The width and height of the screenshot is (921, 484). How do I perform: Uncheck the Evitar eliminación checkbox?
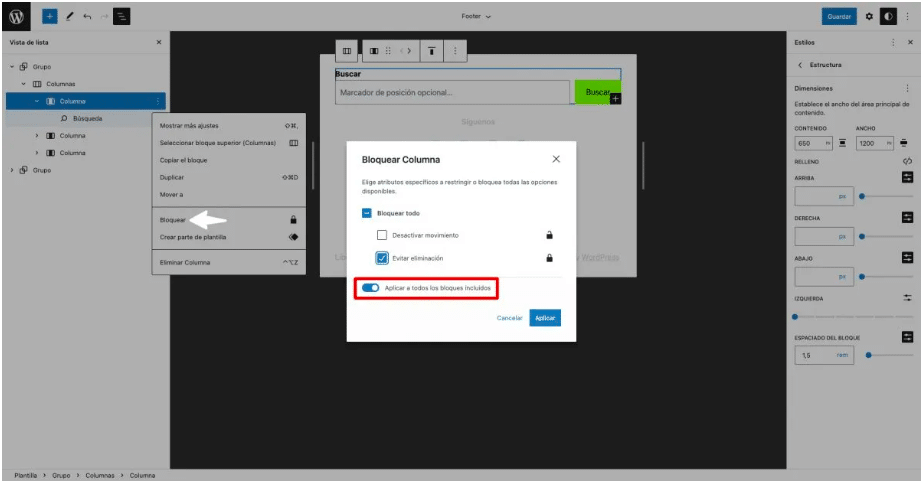pos(382,258)
